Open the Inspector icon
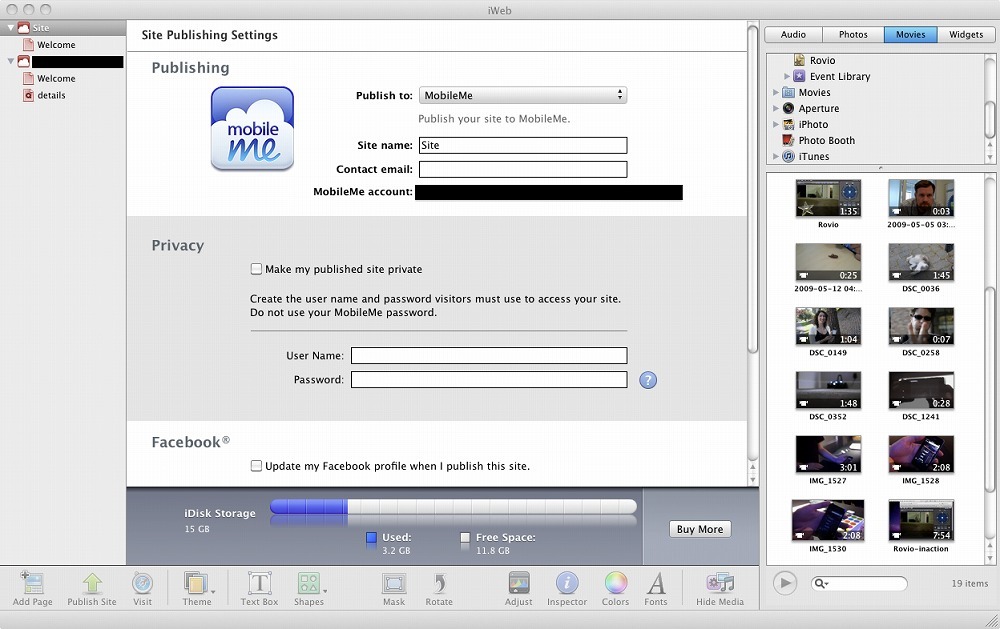 pos(566,582)
